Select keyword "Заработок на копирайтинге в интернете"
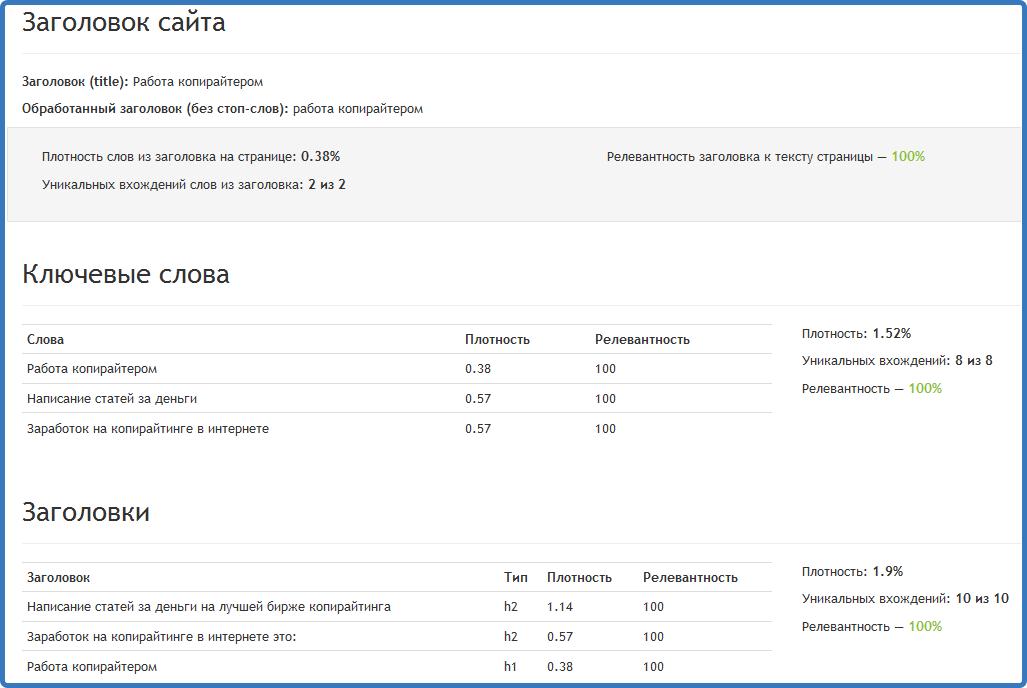 click(148, 429)
